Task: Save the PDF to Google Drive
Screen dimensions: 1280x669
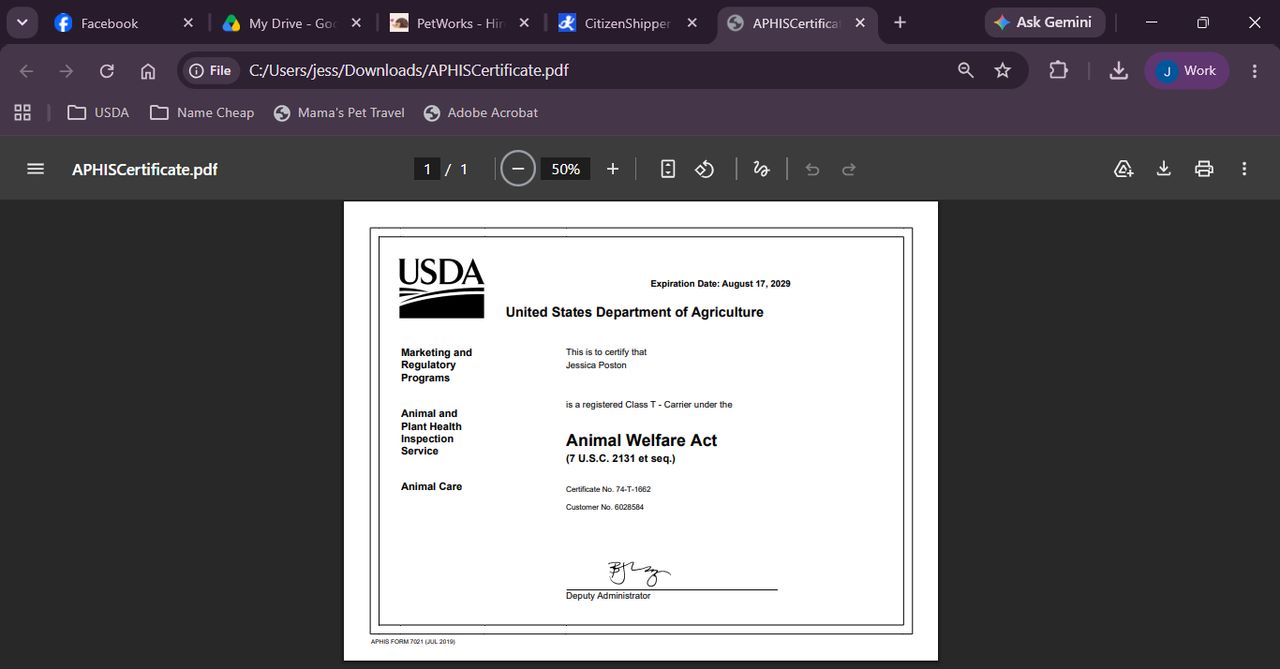Action: (x=1124, y=169)
